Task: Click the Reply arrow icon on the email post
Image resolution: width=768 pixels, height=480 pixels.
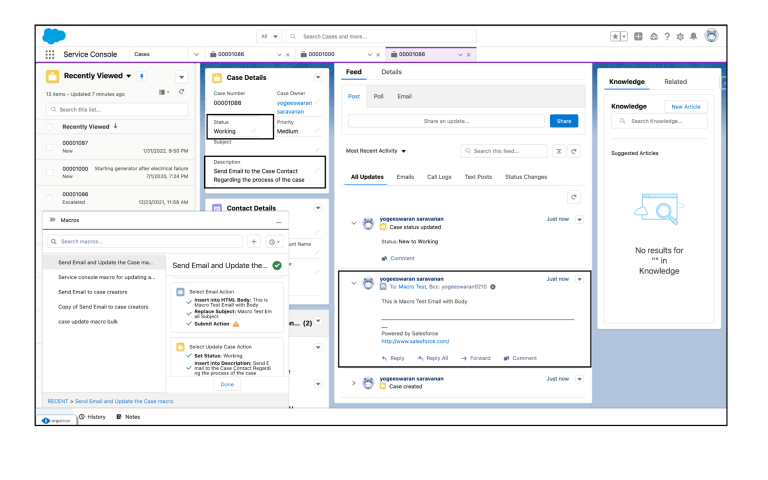Action: click(x=384, y=358)
